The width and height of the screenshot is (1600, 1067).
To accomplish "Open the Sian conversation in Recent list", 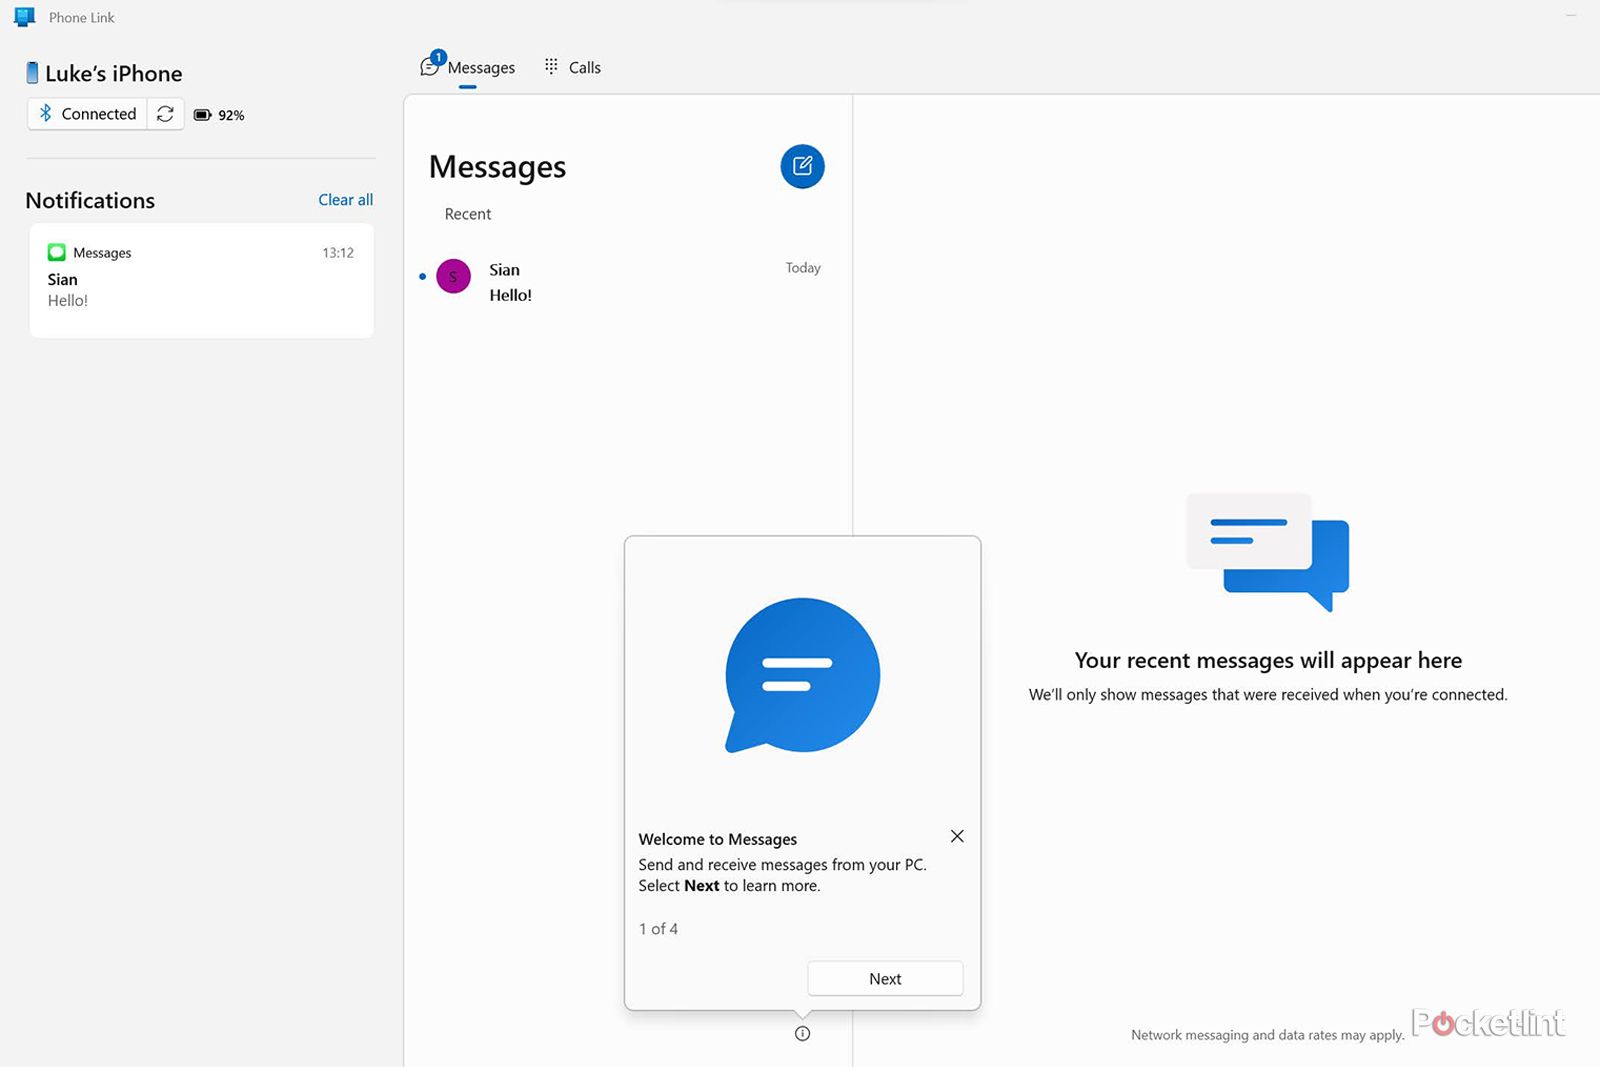I will [x=628, y=281].
